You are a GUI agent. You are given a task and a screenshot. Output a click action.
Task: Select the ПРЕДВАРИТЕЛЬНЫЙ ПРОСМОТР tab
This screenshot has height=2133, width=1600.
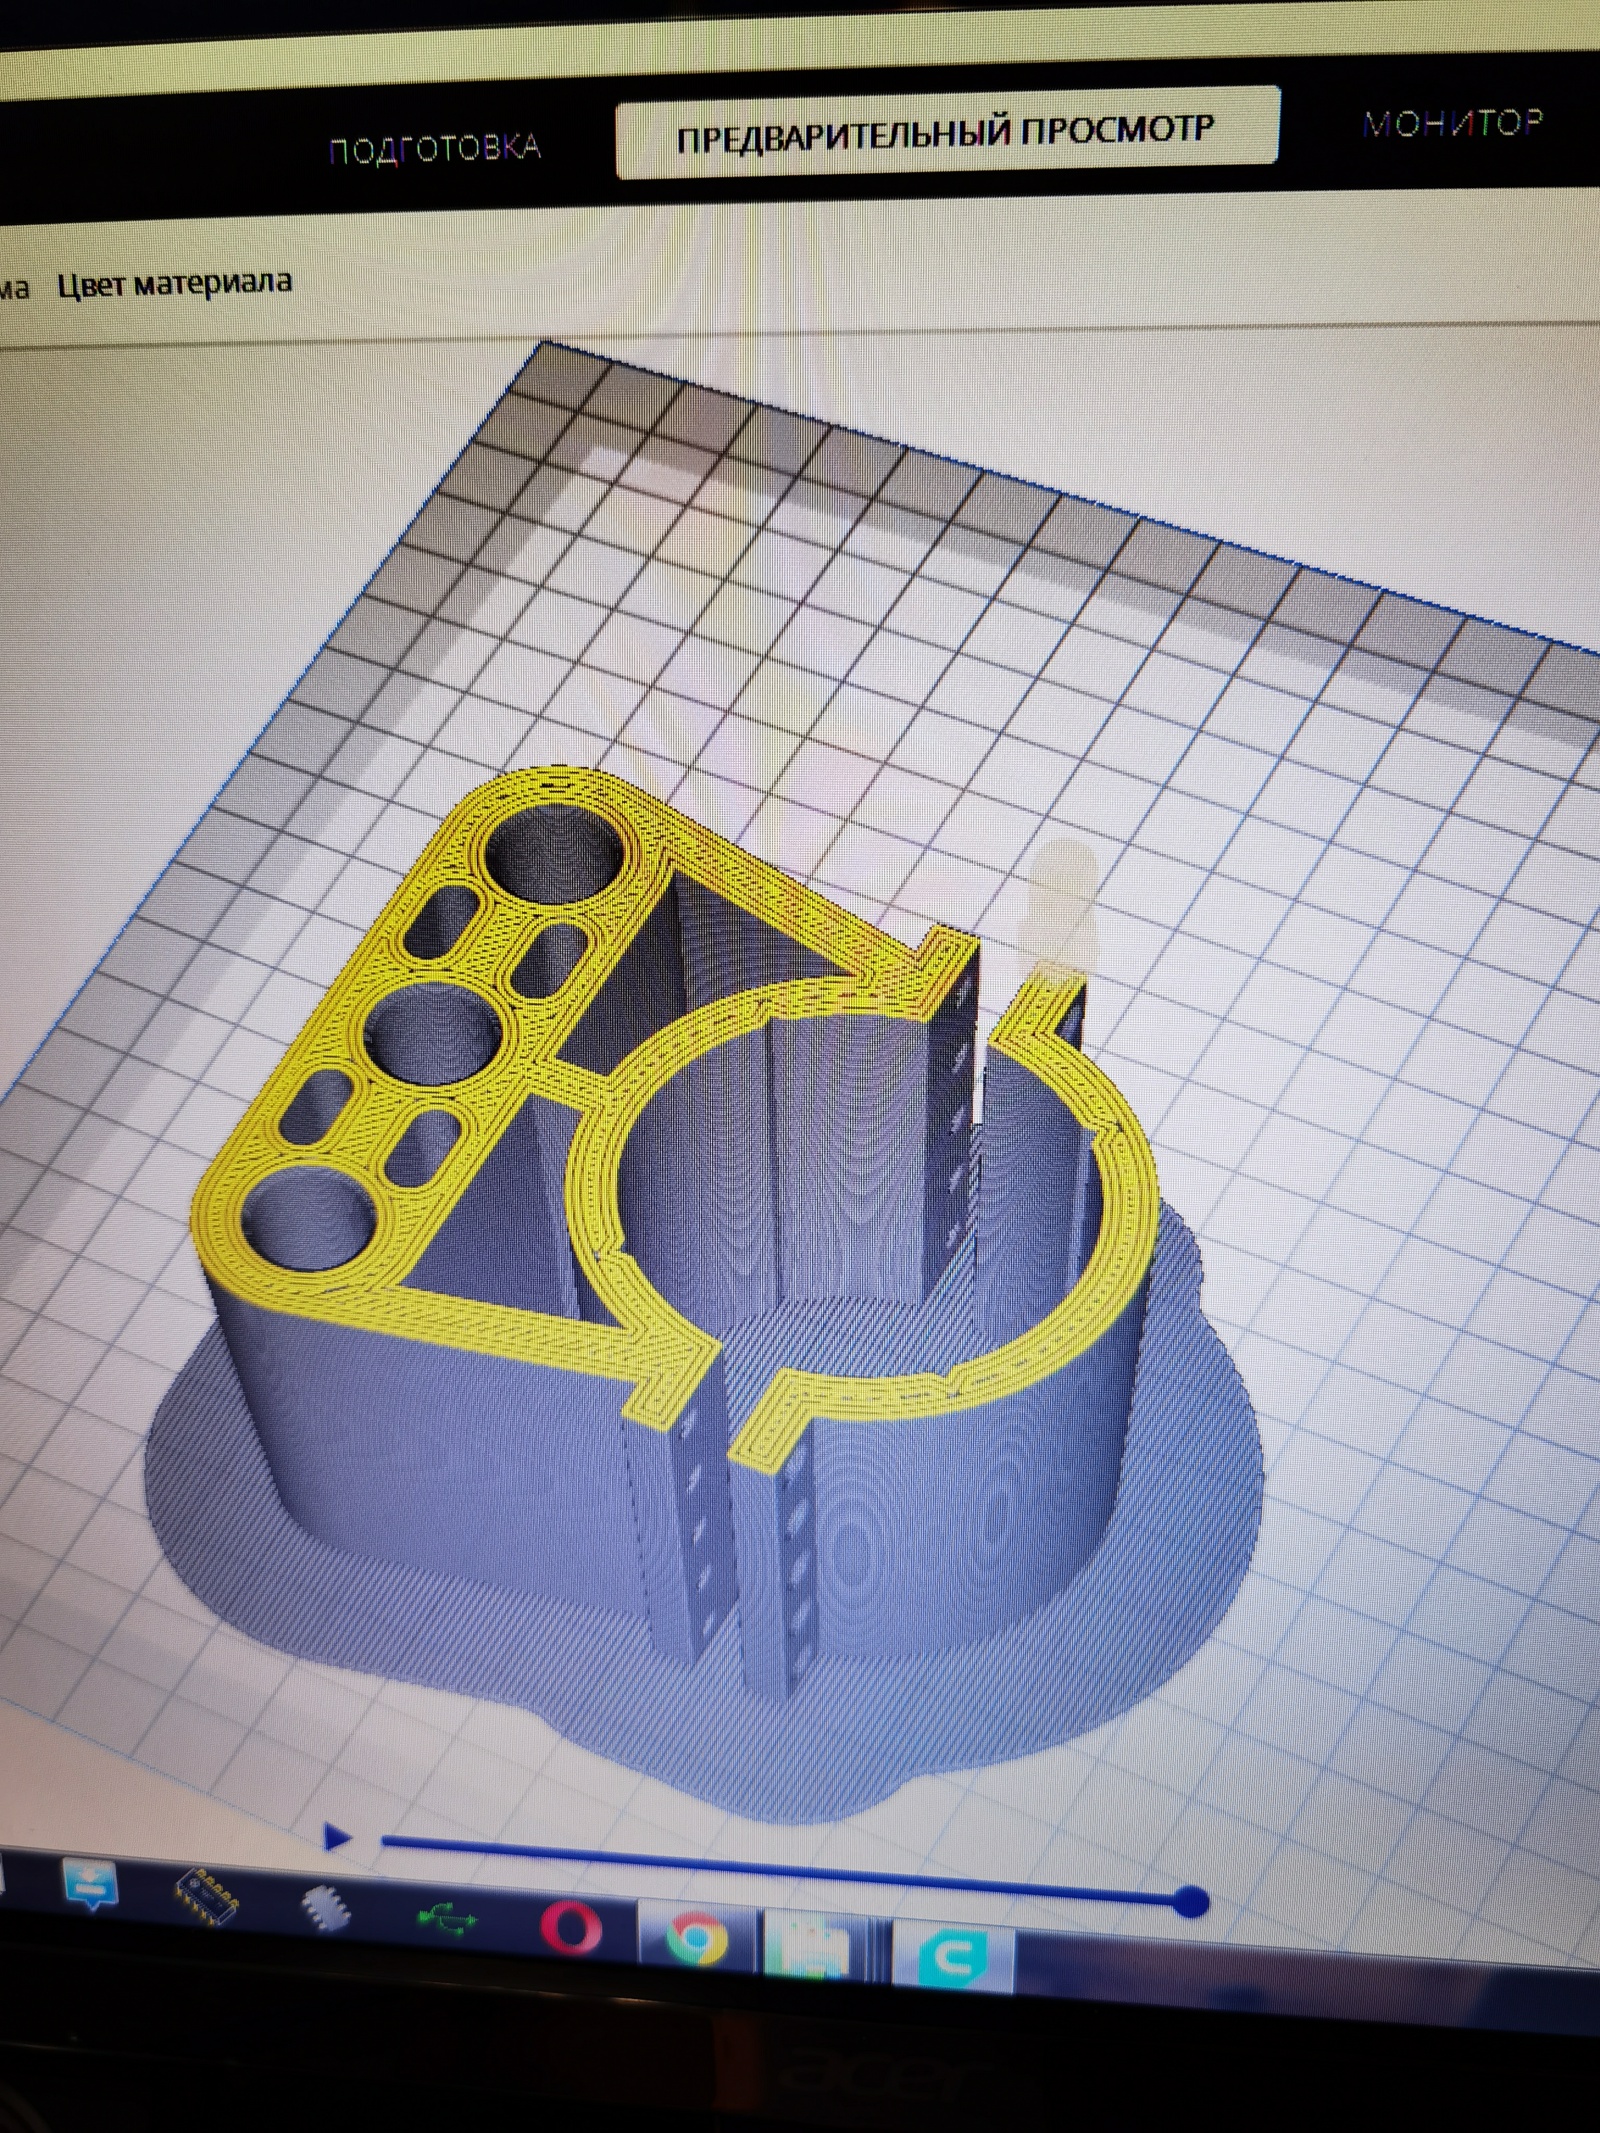click(x=947, y=133)
